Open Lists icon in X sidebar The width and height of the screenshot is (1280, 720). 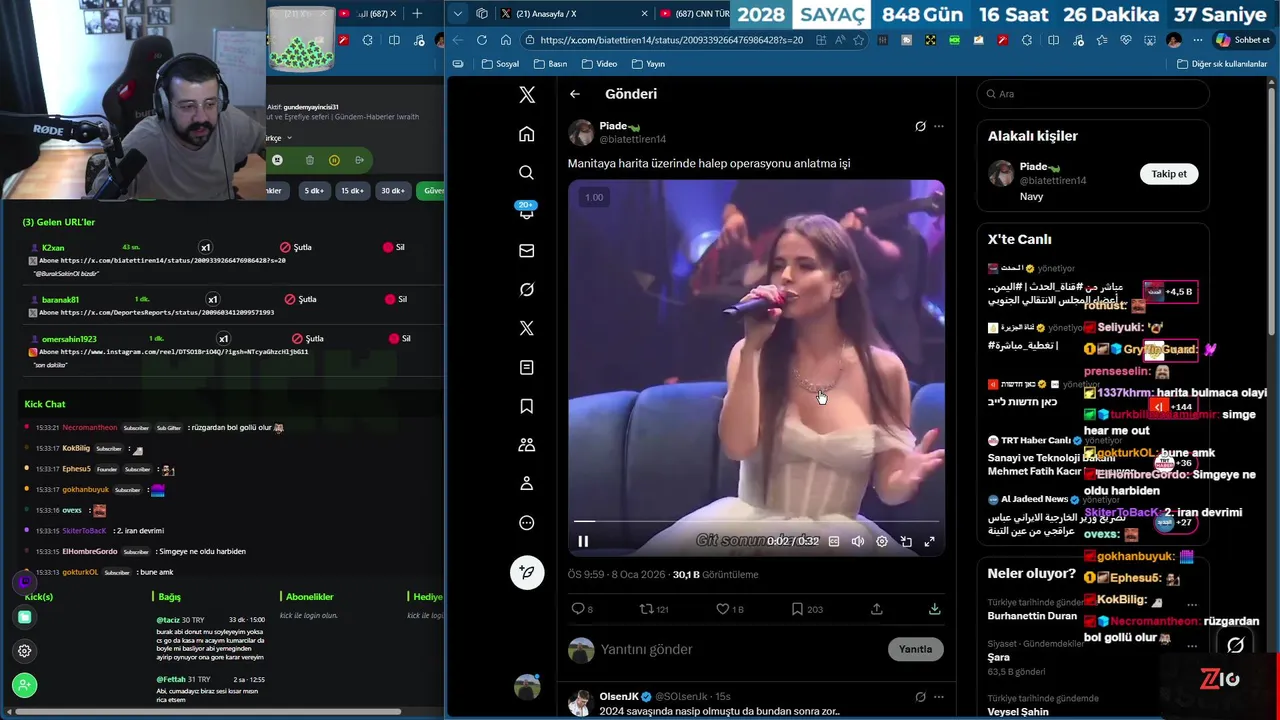(x=527, y=367)
